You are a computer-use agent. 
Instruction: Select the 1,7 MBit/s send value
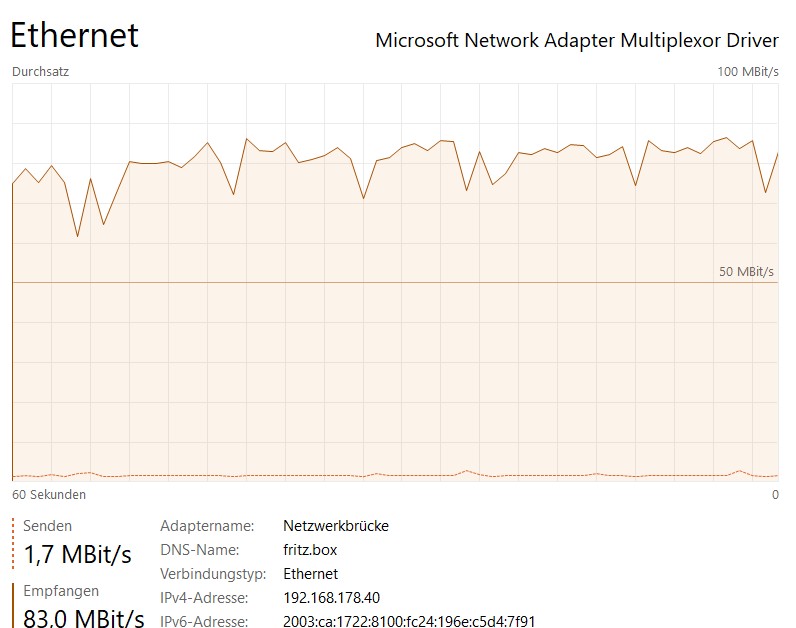click(x=78, y=554)
